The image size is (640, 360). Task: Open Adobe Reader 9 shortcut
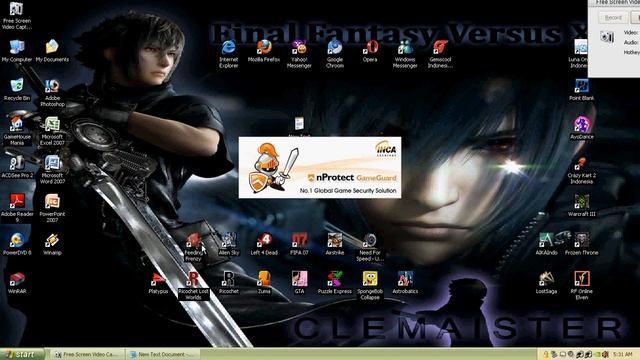pos(17,209)
